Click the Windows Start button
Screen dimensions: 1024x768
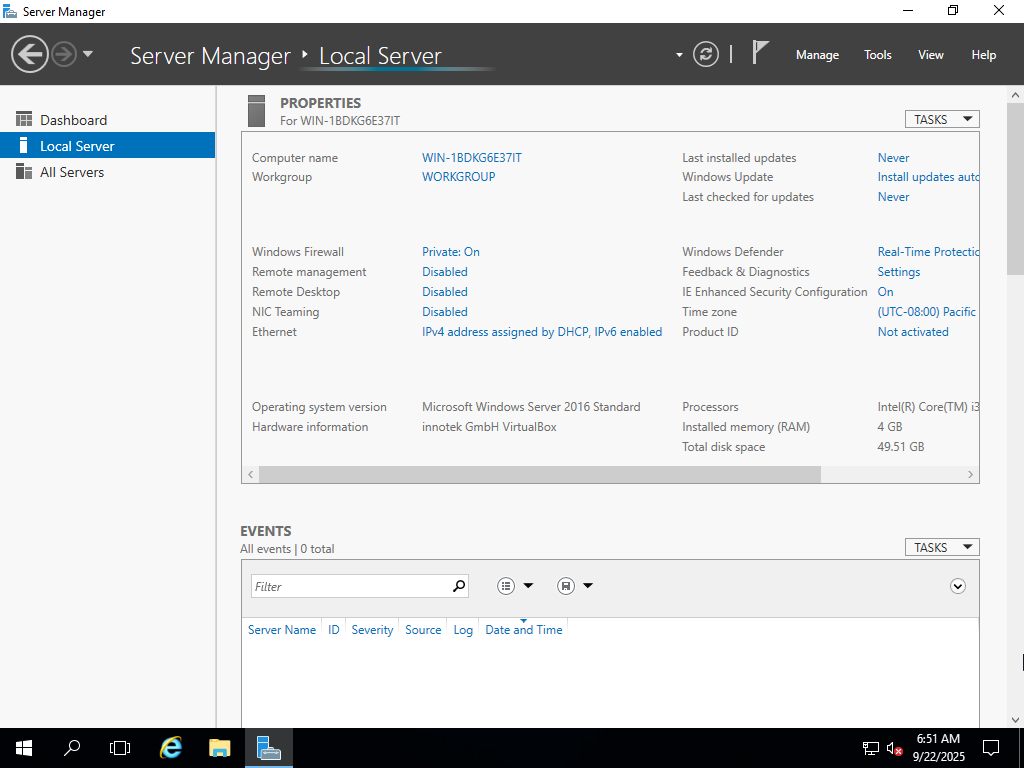(23, 747)
